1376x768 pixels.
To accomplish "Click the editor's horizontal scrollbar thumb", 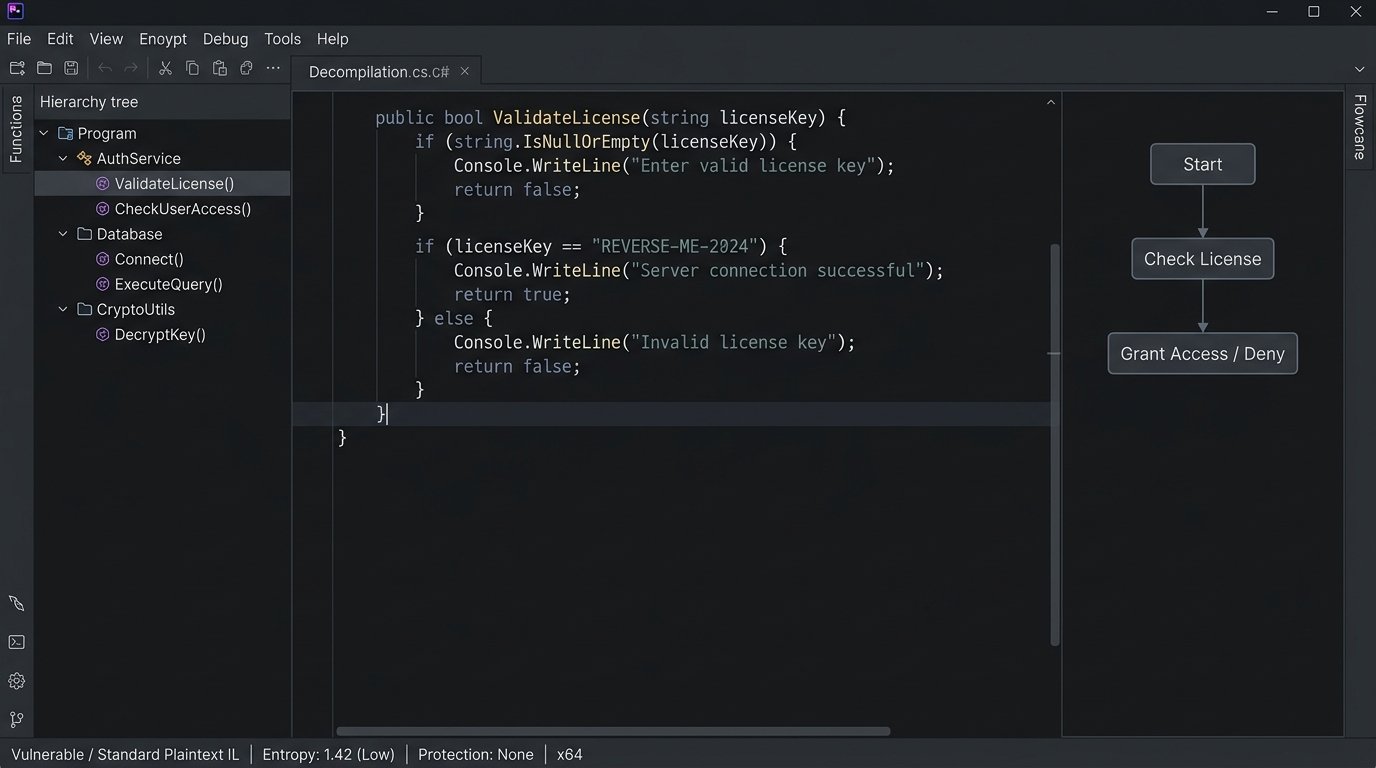I will pos(613,731).
